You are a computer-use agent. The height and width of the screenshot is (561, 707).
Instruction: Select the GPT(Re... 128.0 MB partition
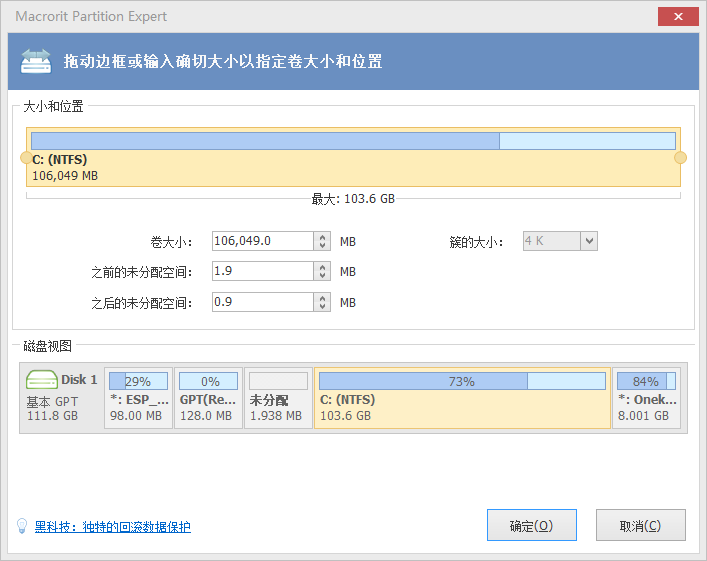click(208, 398)
